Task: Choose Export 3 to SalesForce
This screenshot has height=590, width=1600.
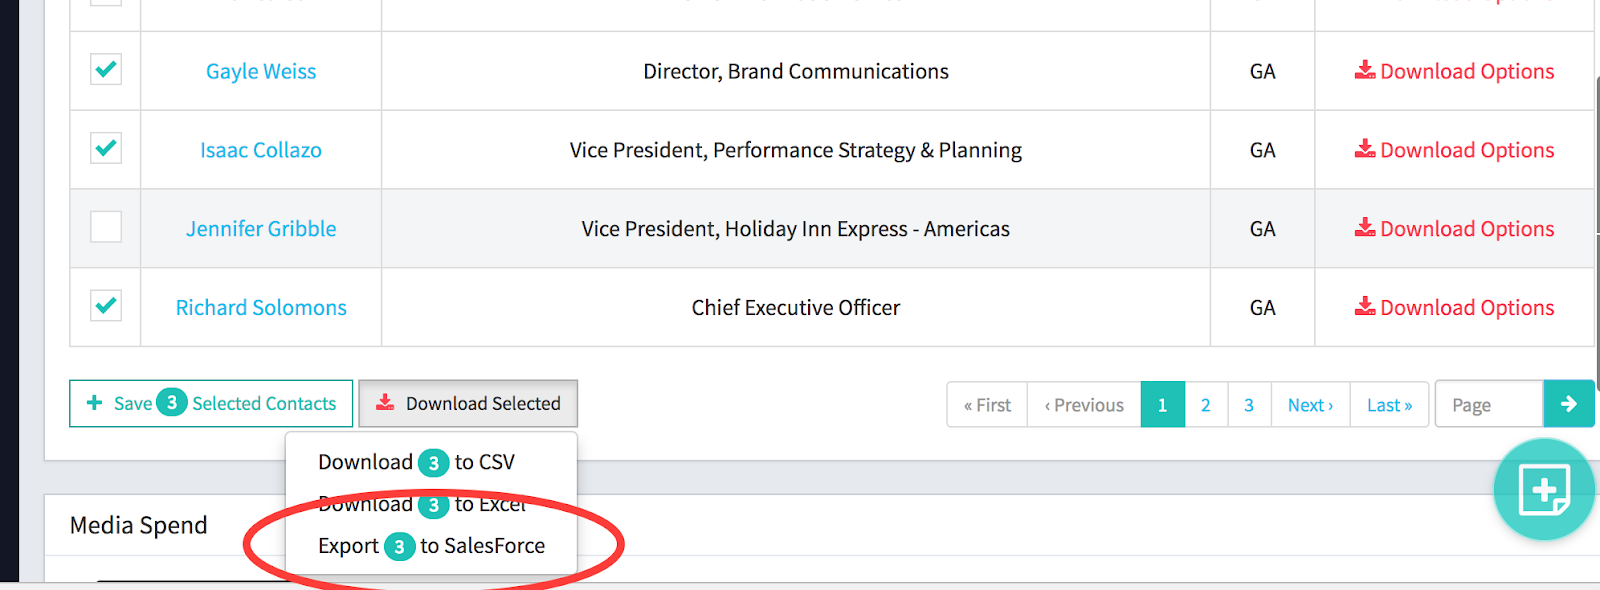Action: point(431,546)
